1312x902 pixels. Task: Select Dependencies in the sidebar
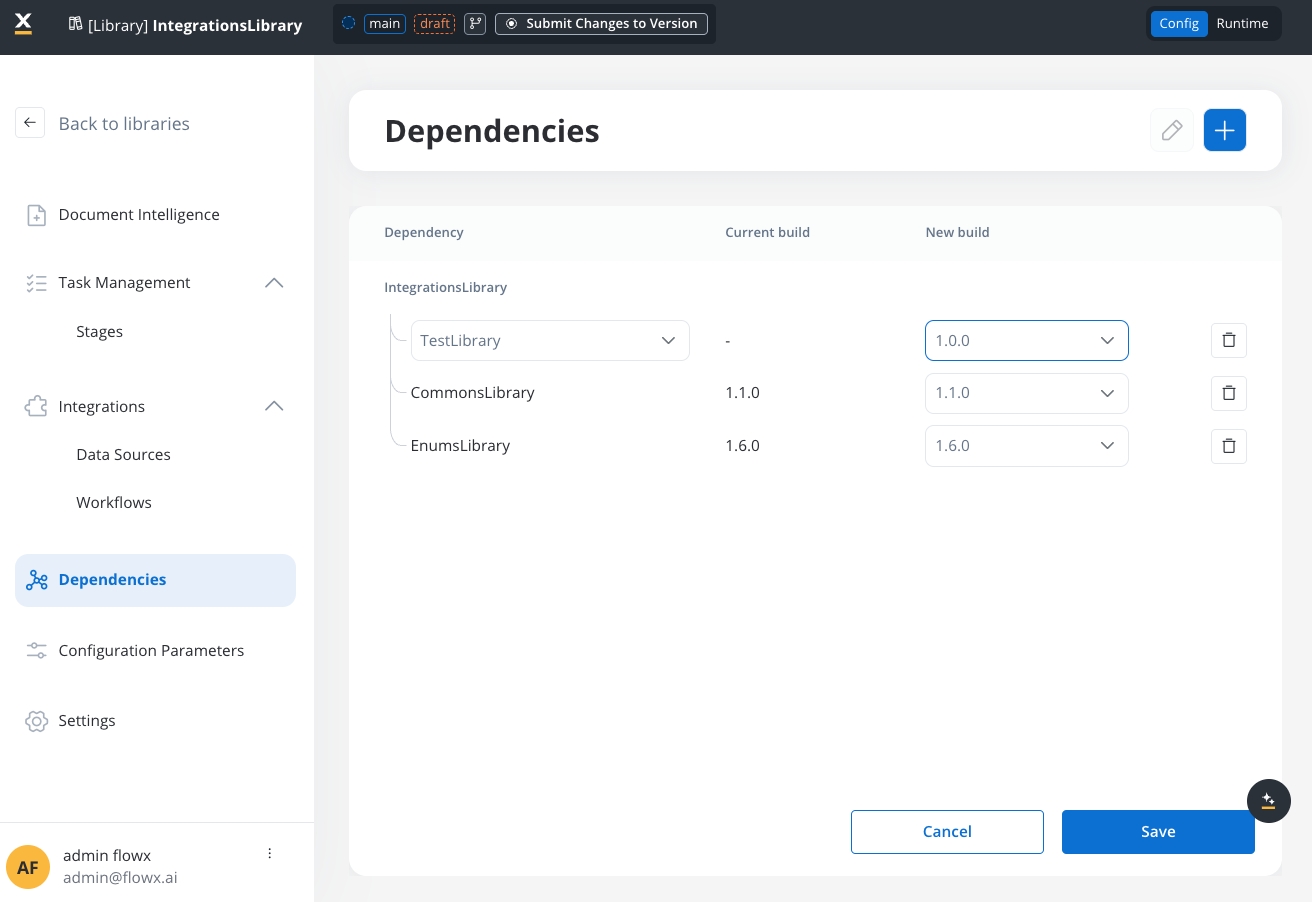pyautogui.click(x=155, y=580)
